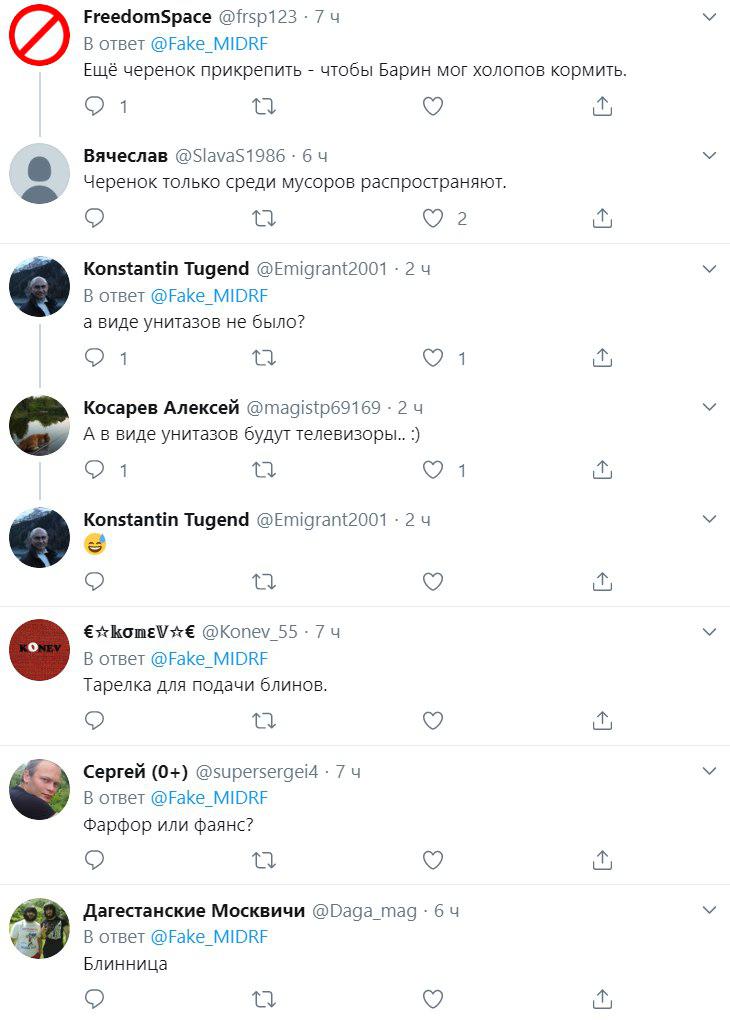Reply to Дагестанские Москвичи's Блинница tweet
Viewport: 730px width, 1020px height.
click(94, 999)
